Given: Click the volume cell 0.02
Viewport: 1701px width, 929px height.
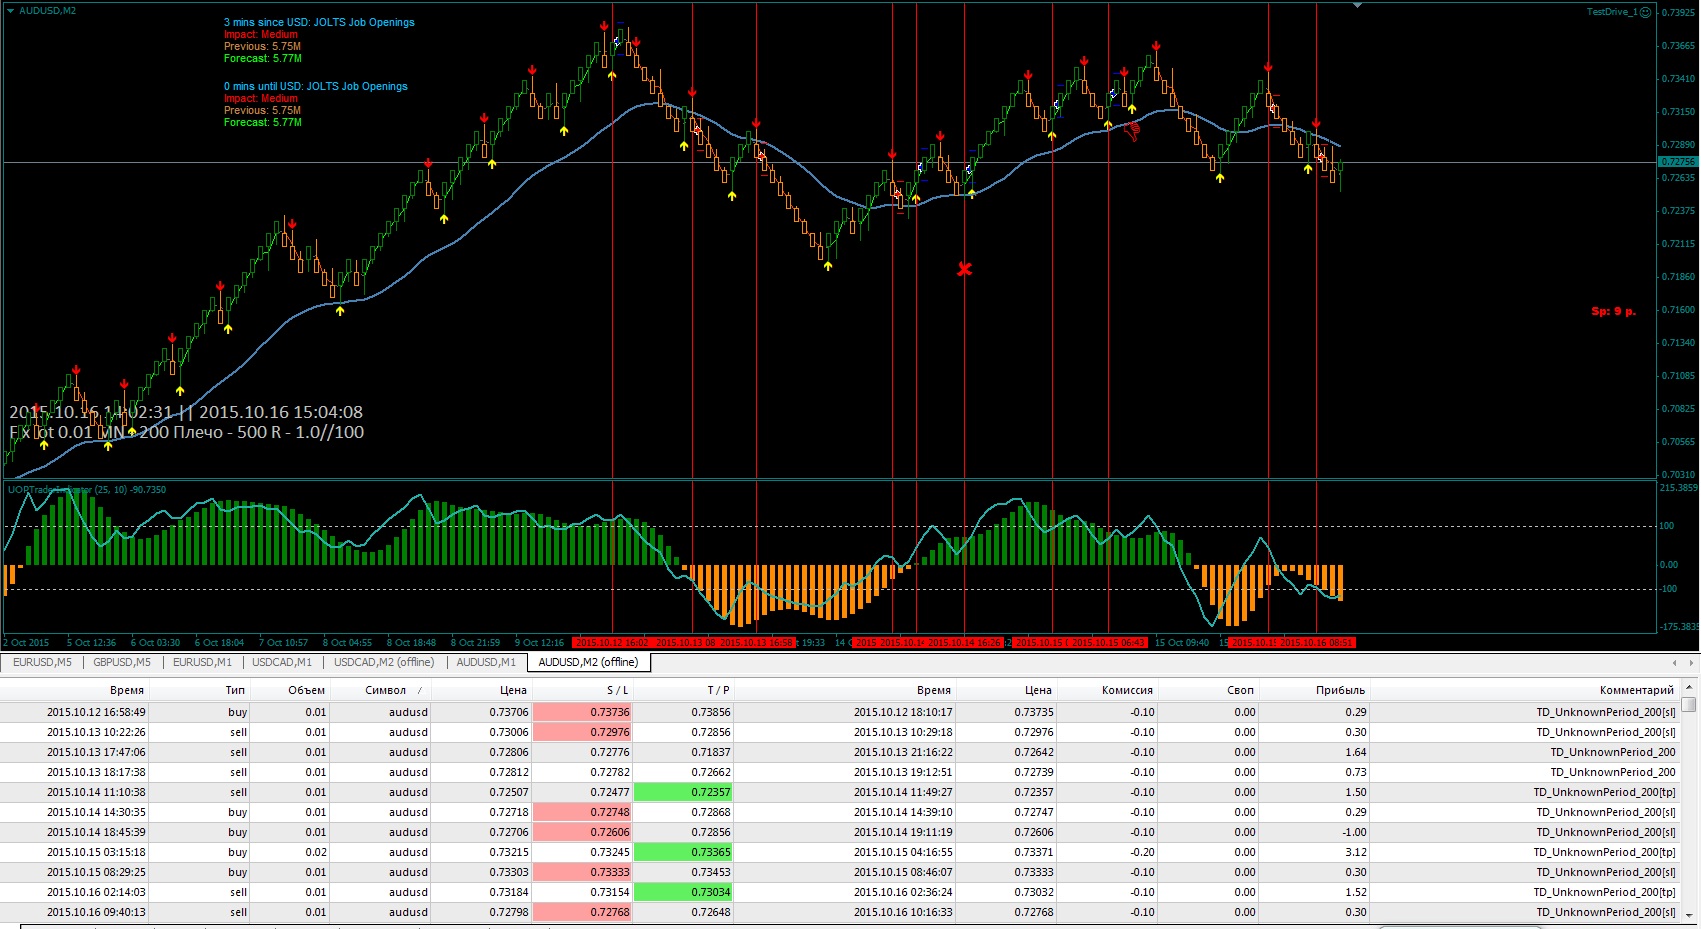Looking at the screenshot, I should pos(316,852).
